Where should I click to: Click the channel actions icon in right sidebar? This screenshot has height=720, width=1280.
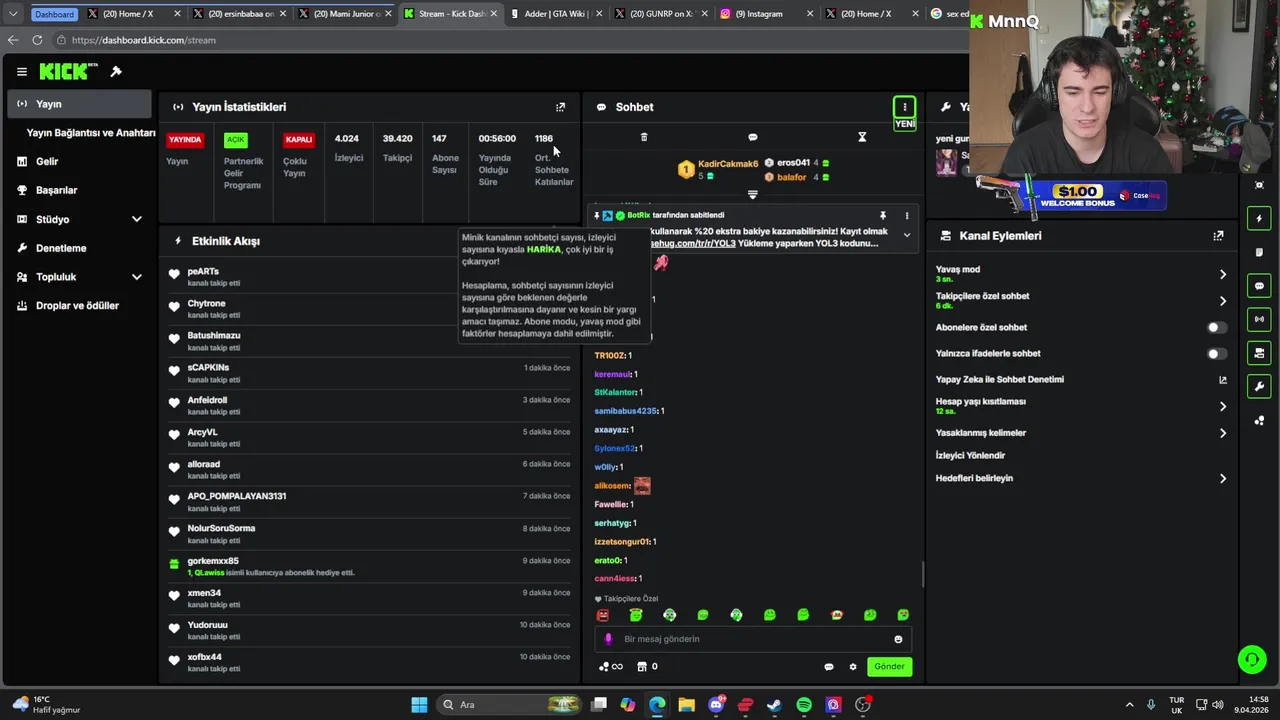coord(1259,353)
